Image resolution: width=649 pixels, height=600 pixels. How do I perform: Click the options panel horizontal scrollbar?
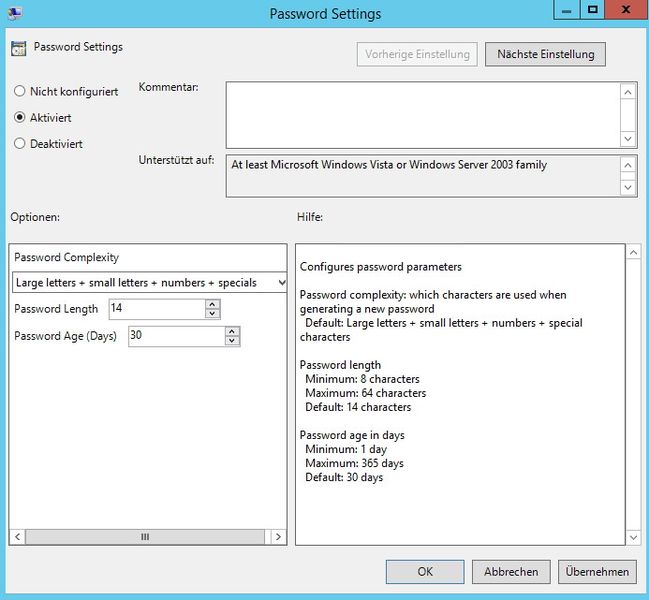pos(145,537)
